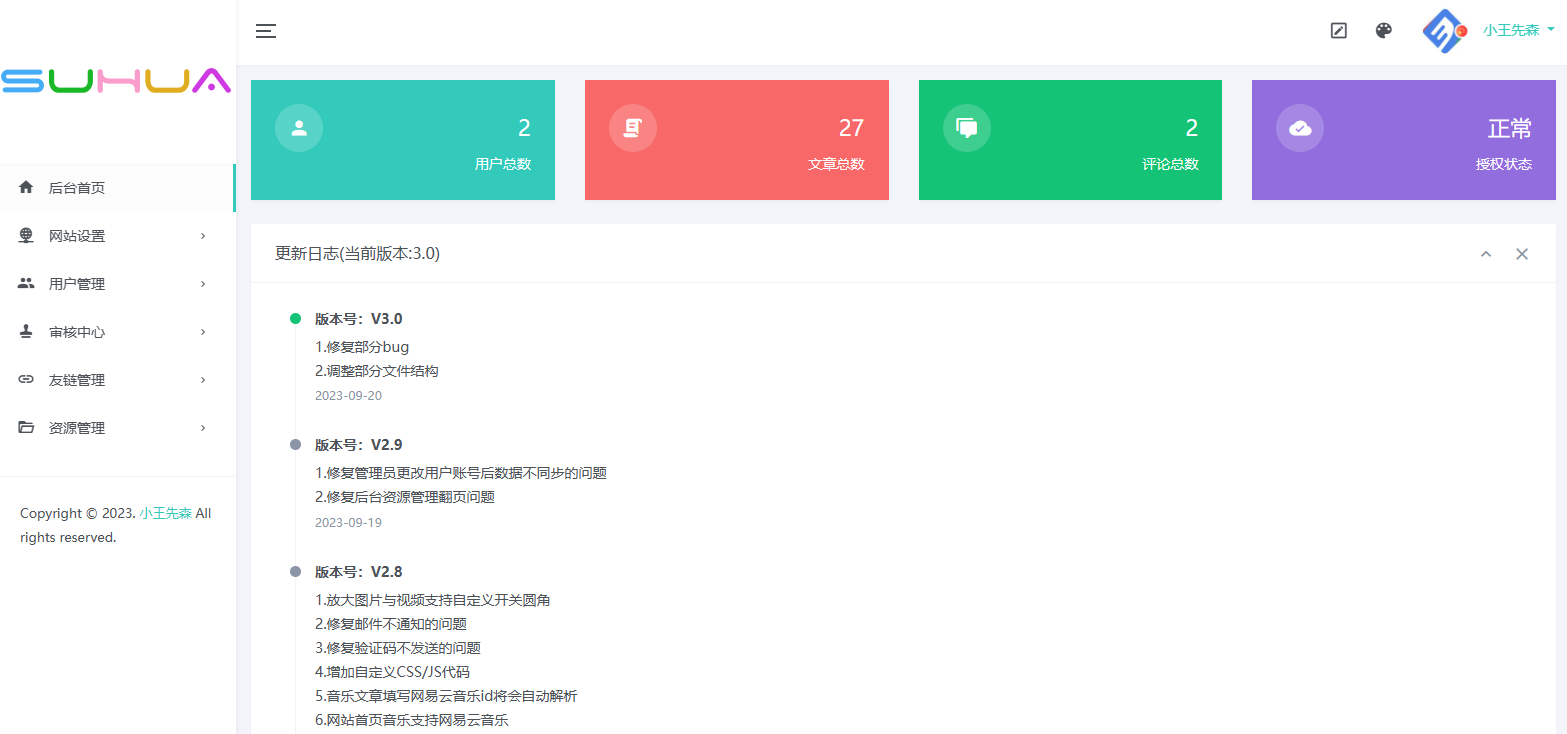1567x734 pixels.
Task: Collapse the 更新日志 panel
Action: pyautogui.click(x=1486, y=254)
